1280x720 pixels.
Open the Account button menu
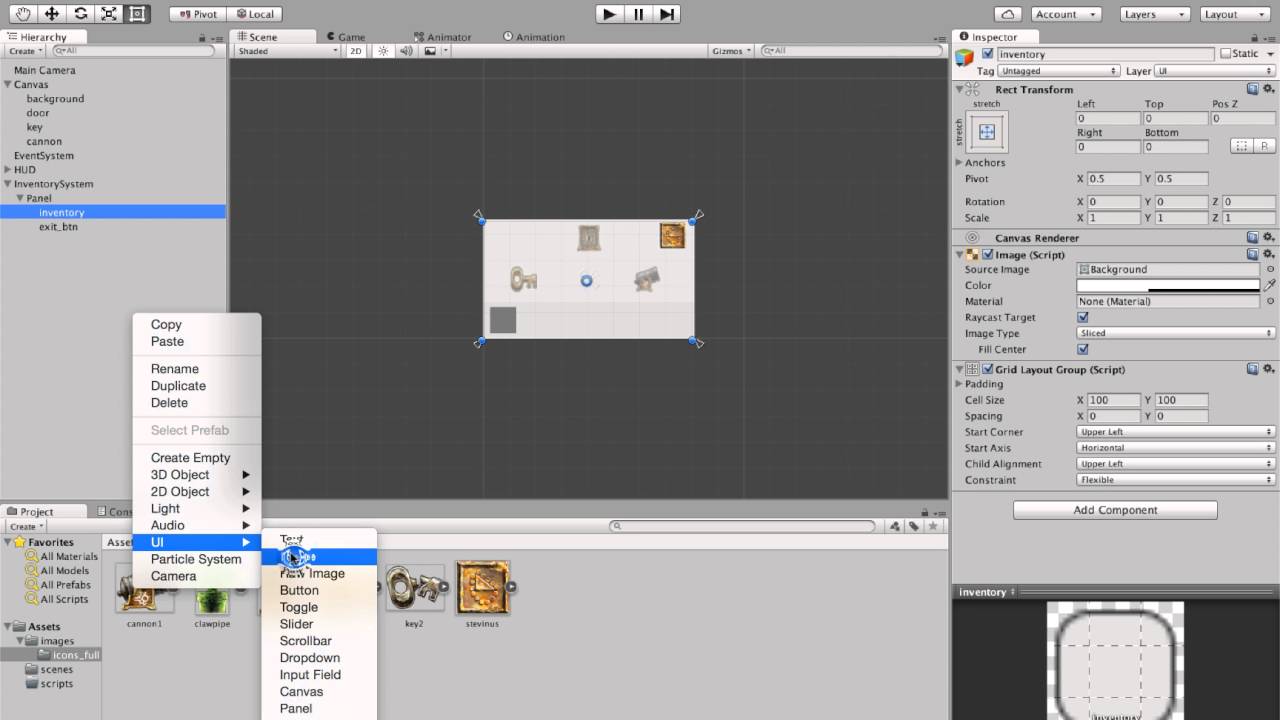point(1064,14)
